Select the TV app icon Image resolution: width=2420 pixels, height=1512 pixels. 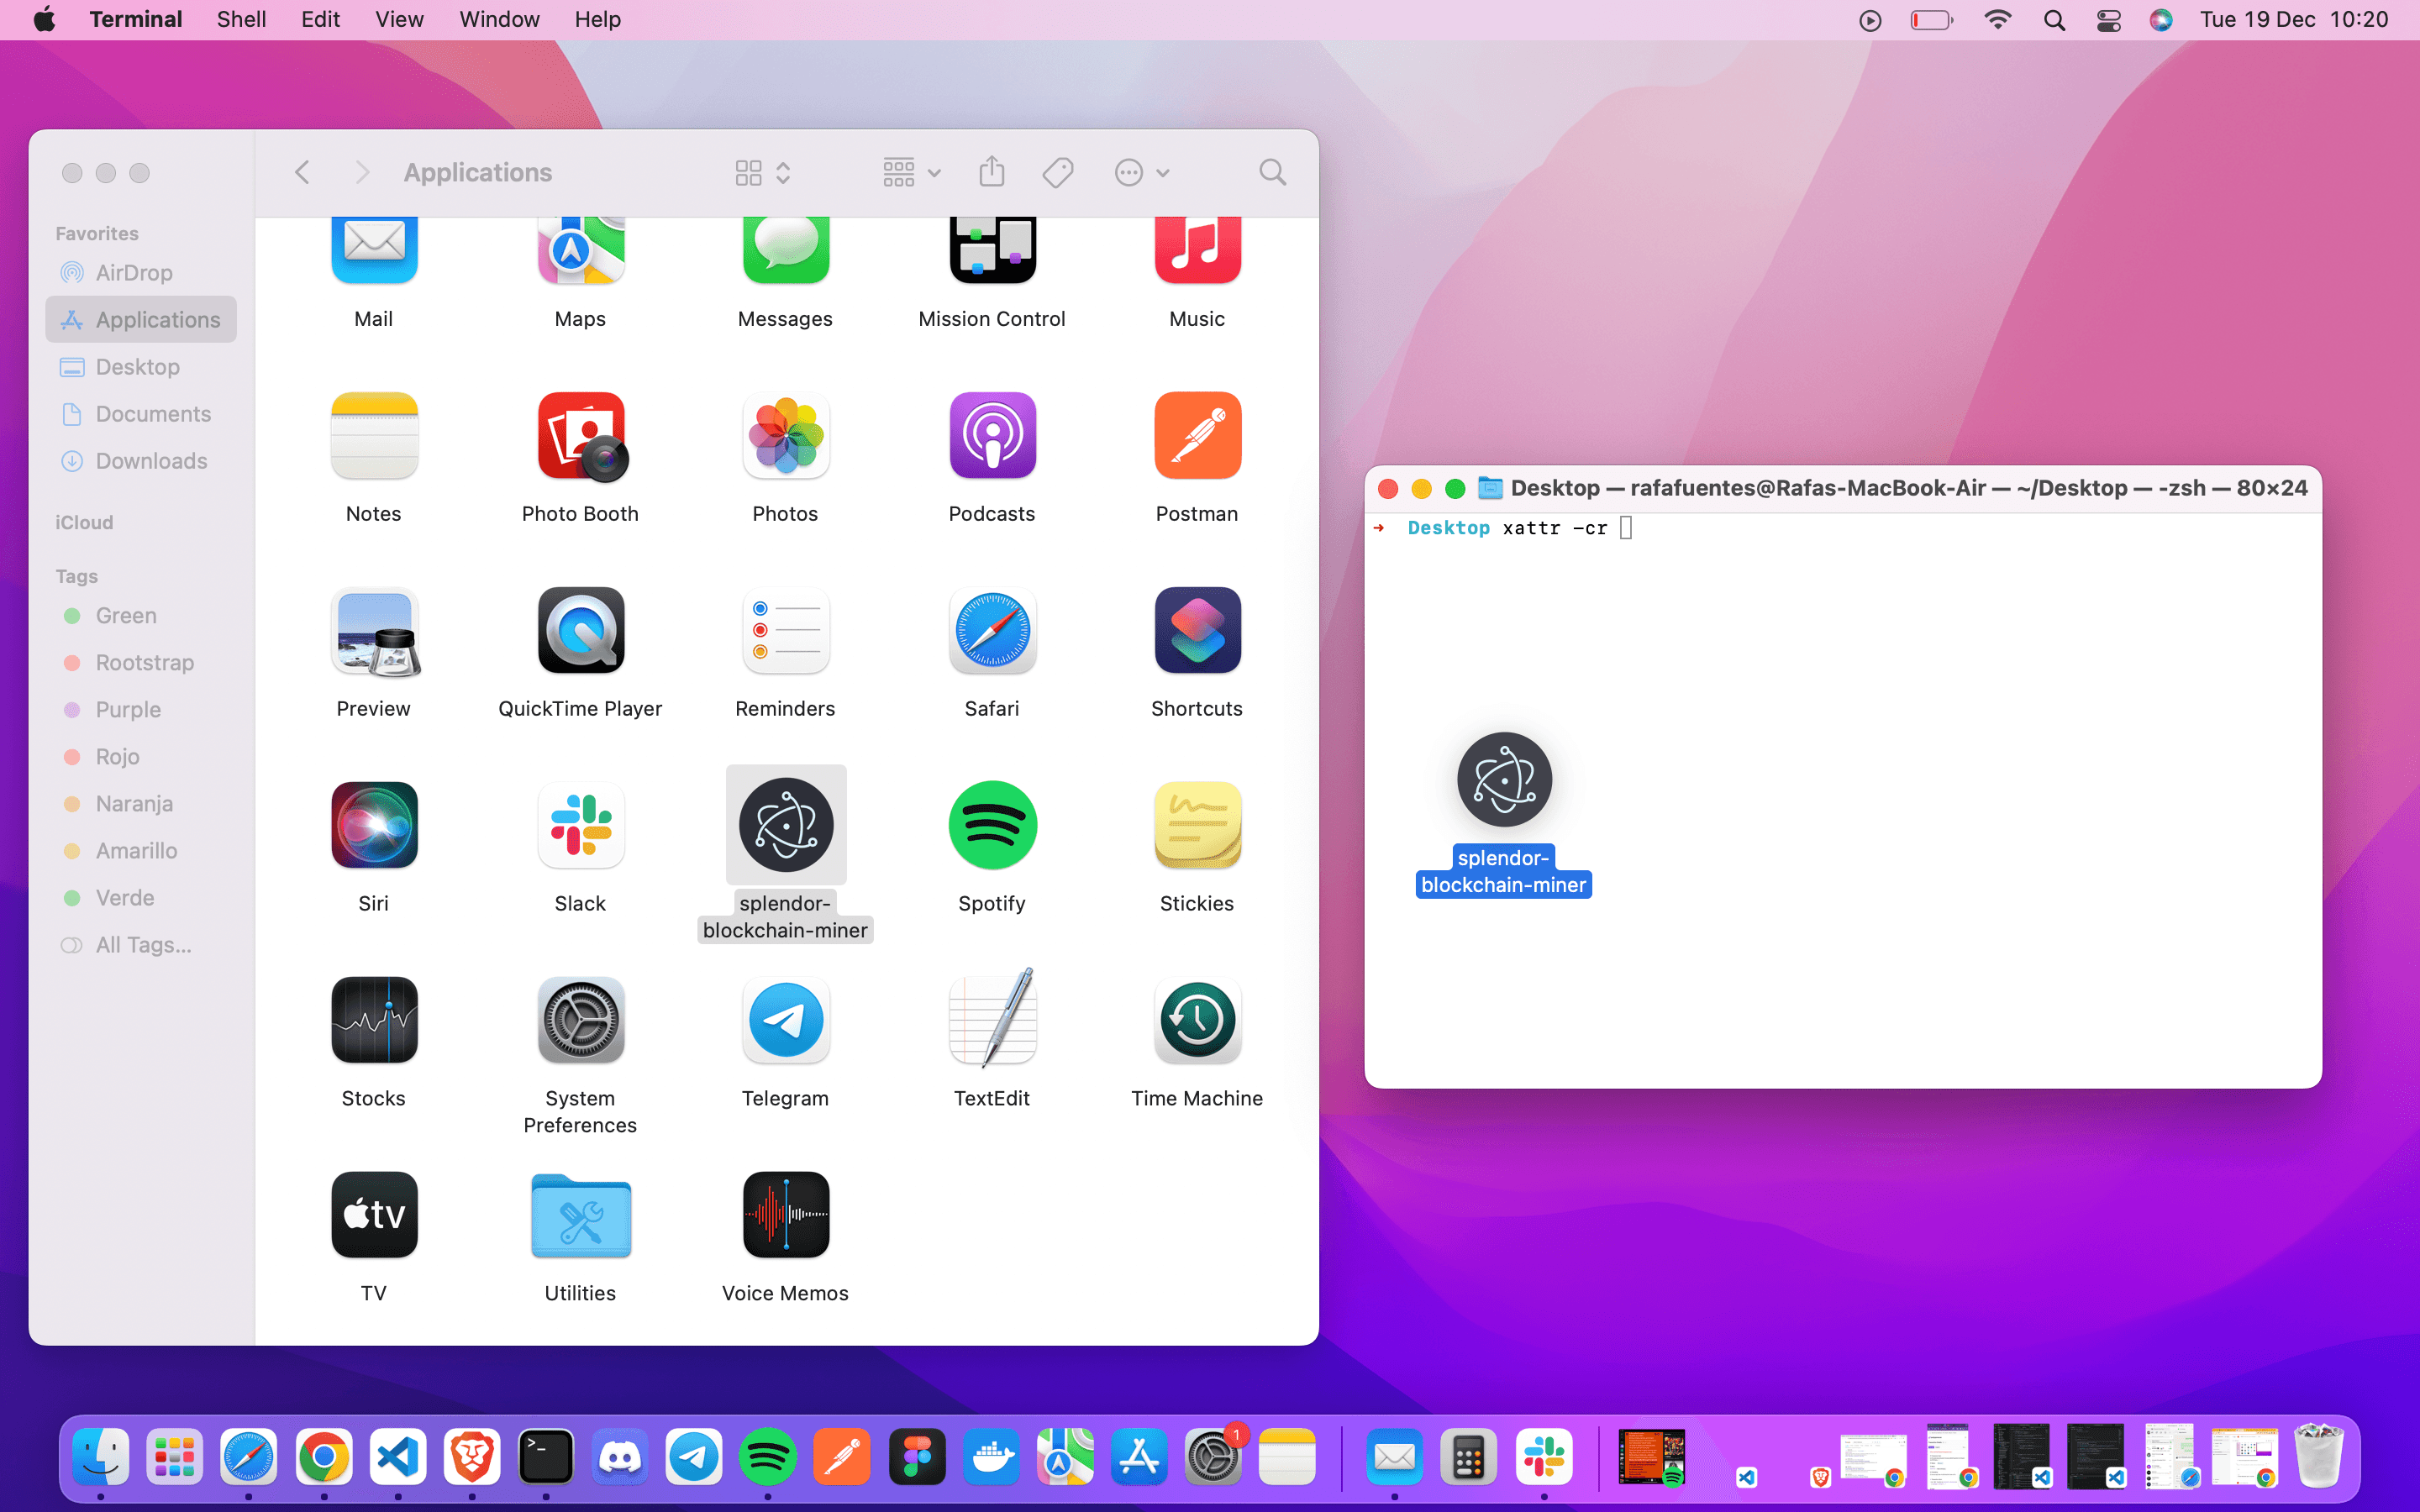[x=374, y=1216]
